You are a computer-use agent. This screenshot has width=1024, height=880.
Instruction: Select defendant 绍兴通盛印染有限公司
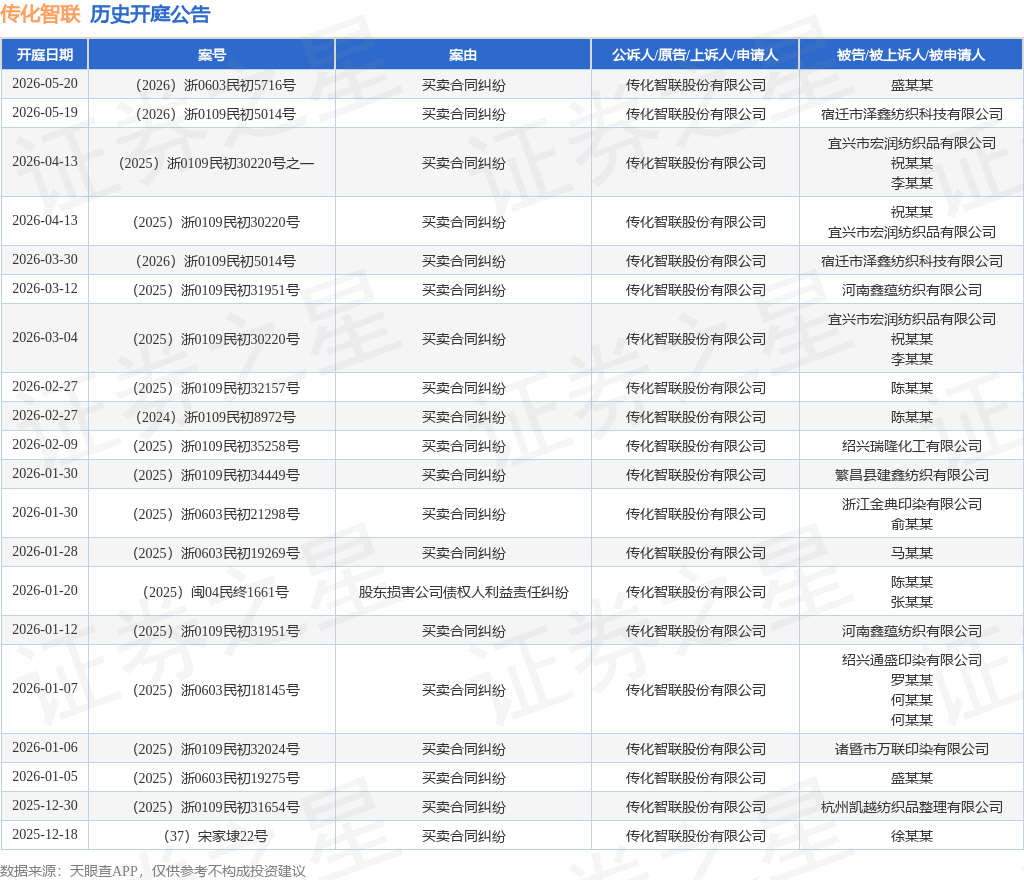912,660
